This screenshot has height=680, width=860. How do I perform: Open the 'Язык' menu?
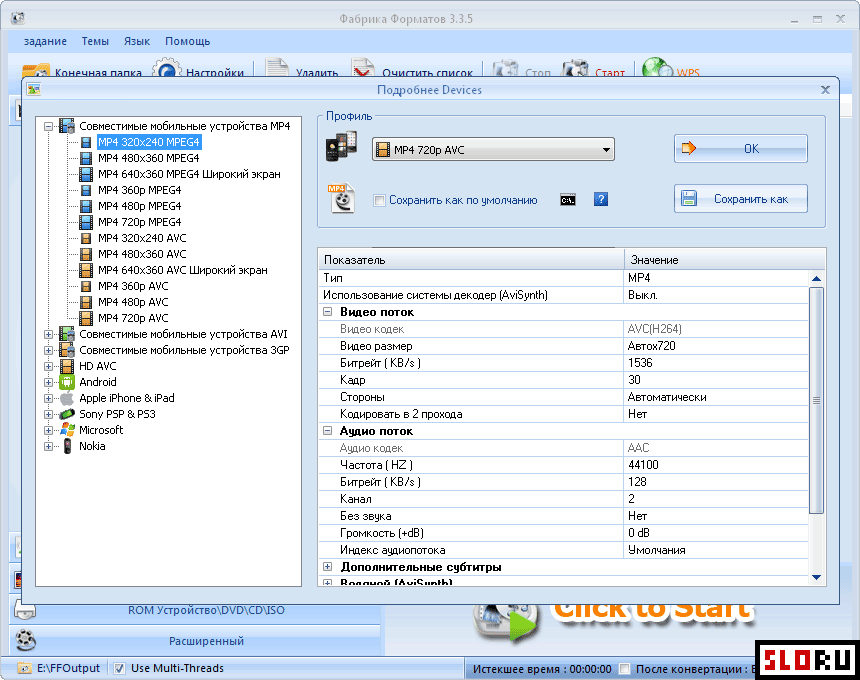[x=137, y=41]
